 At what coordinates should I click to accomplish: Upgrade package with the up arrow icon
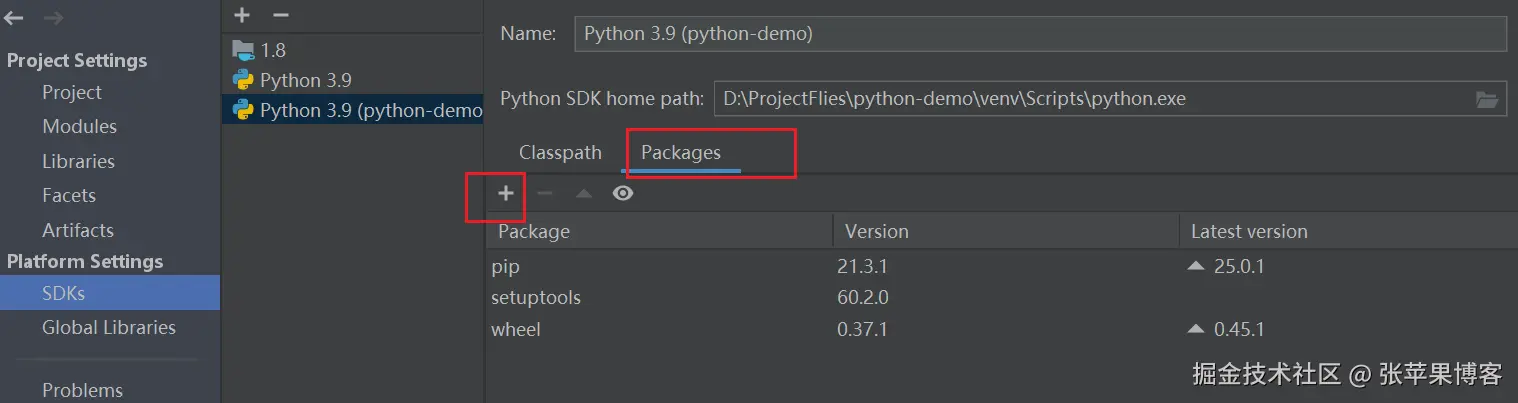coord(584,193)
